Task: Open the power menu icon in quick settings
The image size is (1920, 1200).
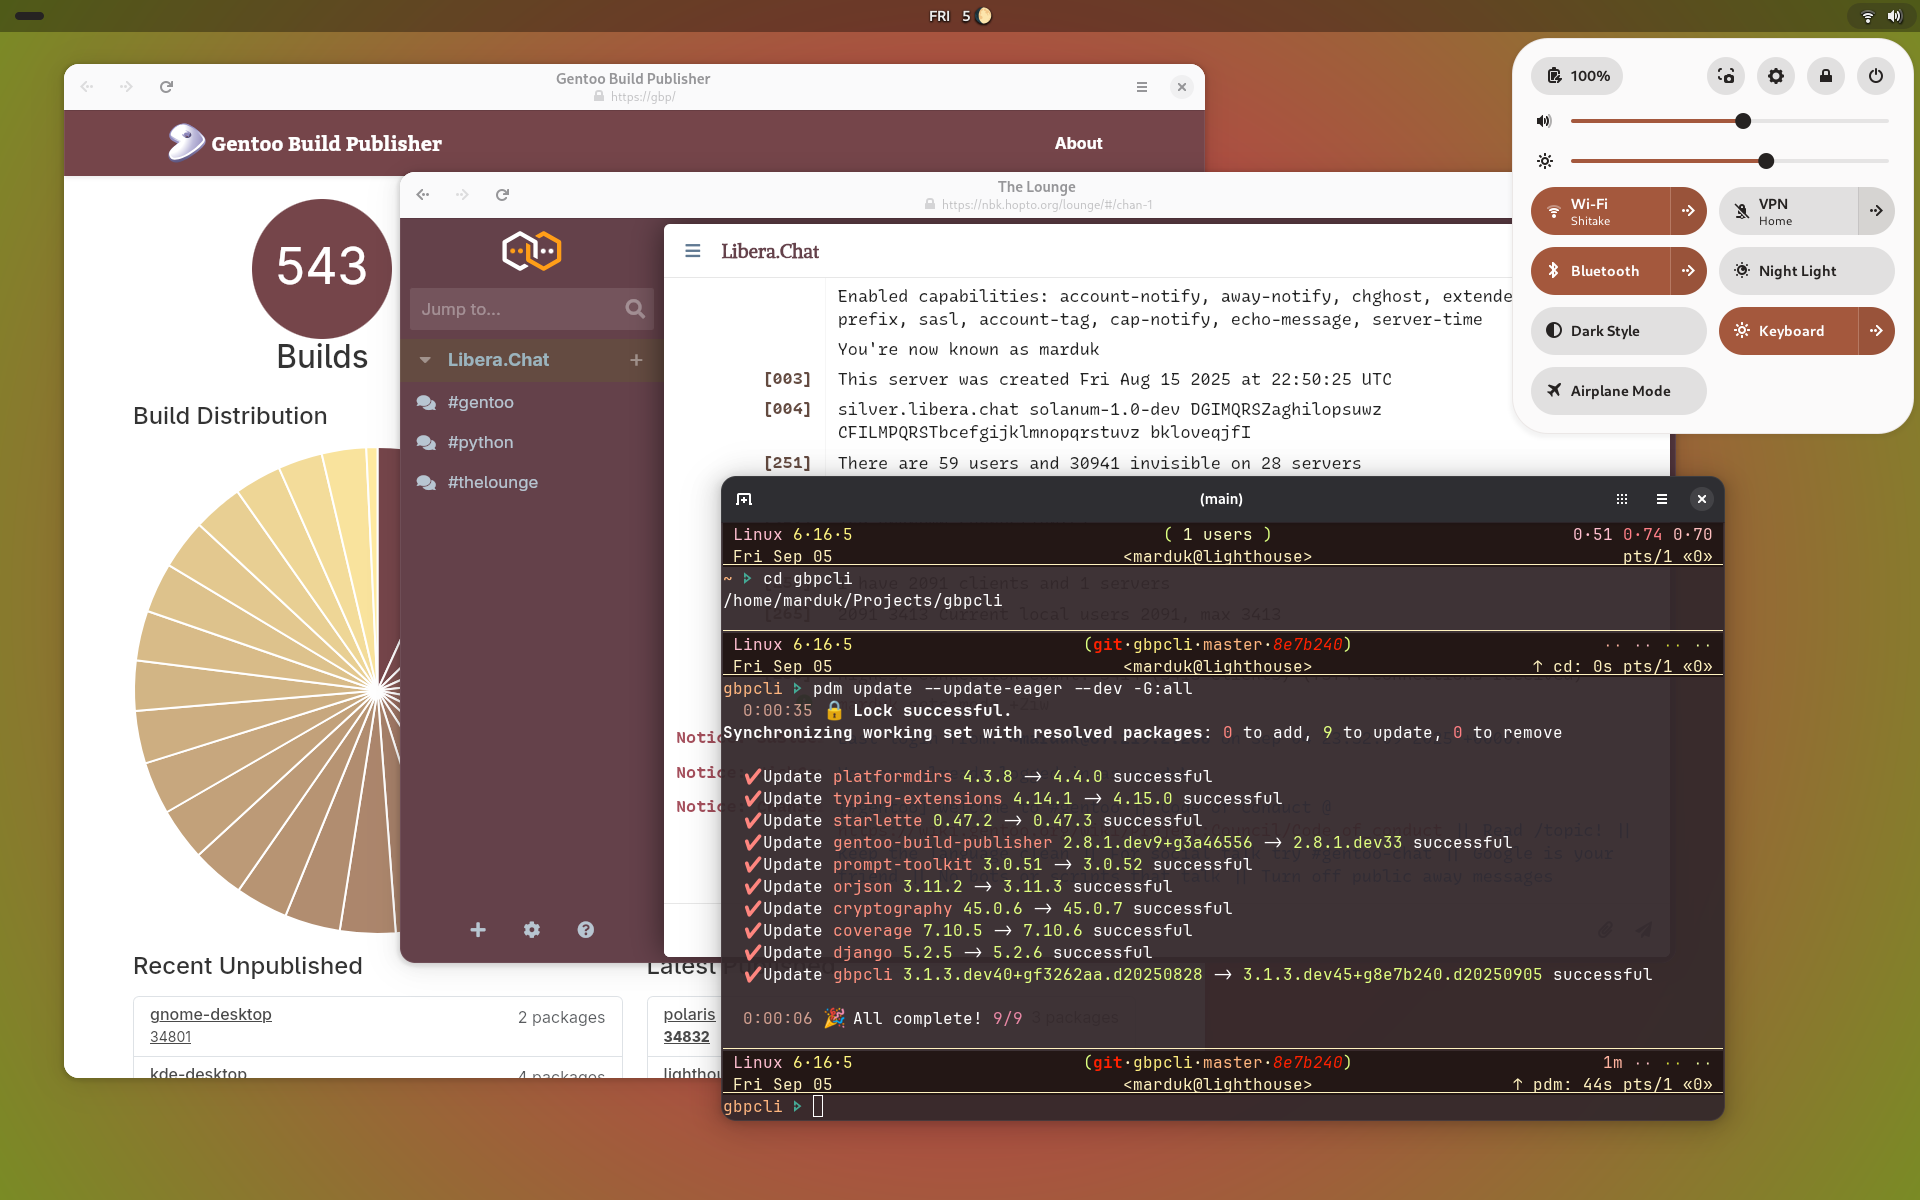Action: coord(1875,76)
